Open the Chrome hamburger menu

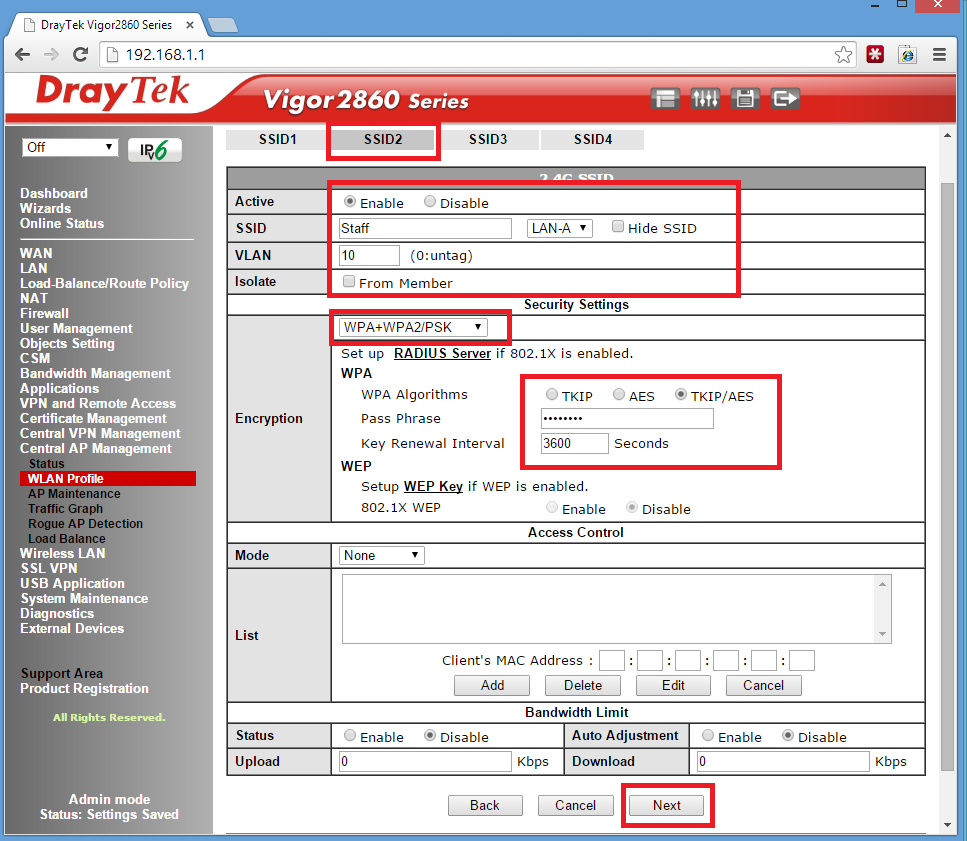pos(939,54)
